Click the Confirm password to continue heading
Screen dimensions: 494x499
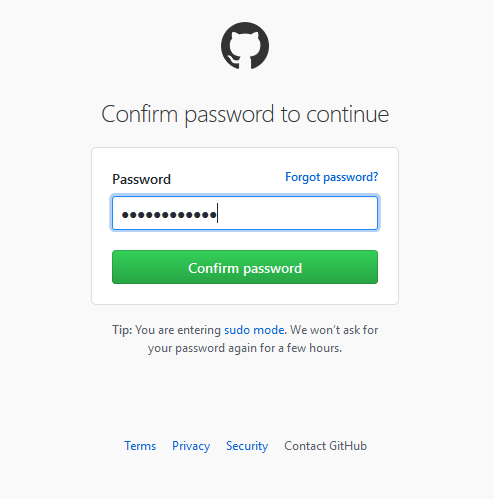pos(245,115)
